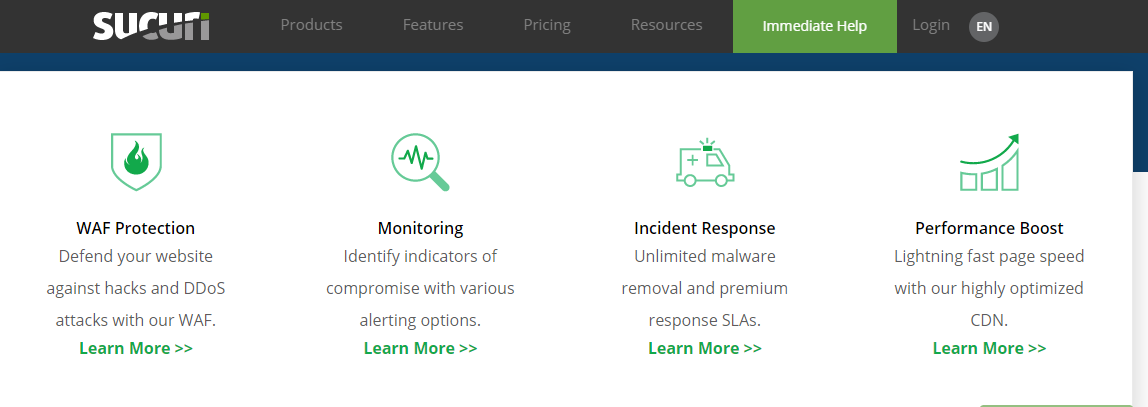This screenshot has height=407, width=1148.
Task: Select the WAF Protection heading
Action: (136, 228)
